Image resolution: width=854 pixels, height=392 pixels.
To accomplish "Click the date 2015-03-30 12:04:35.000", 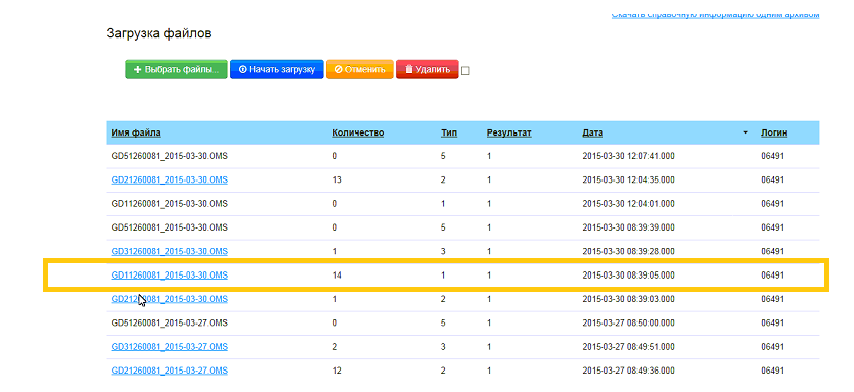I will click(x=629, y=180).
